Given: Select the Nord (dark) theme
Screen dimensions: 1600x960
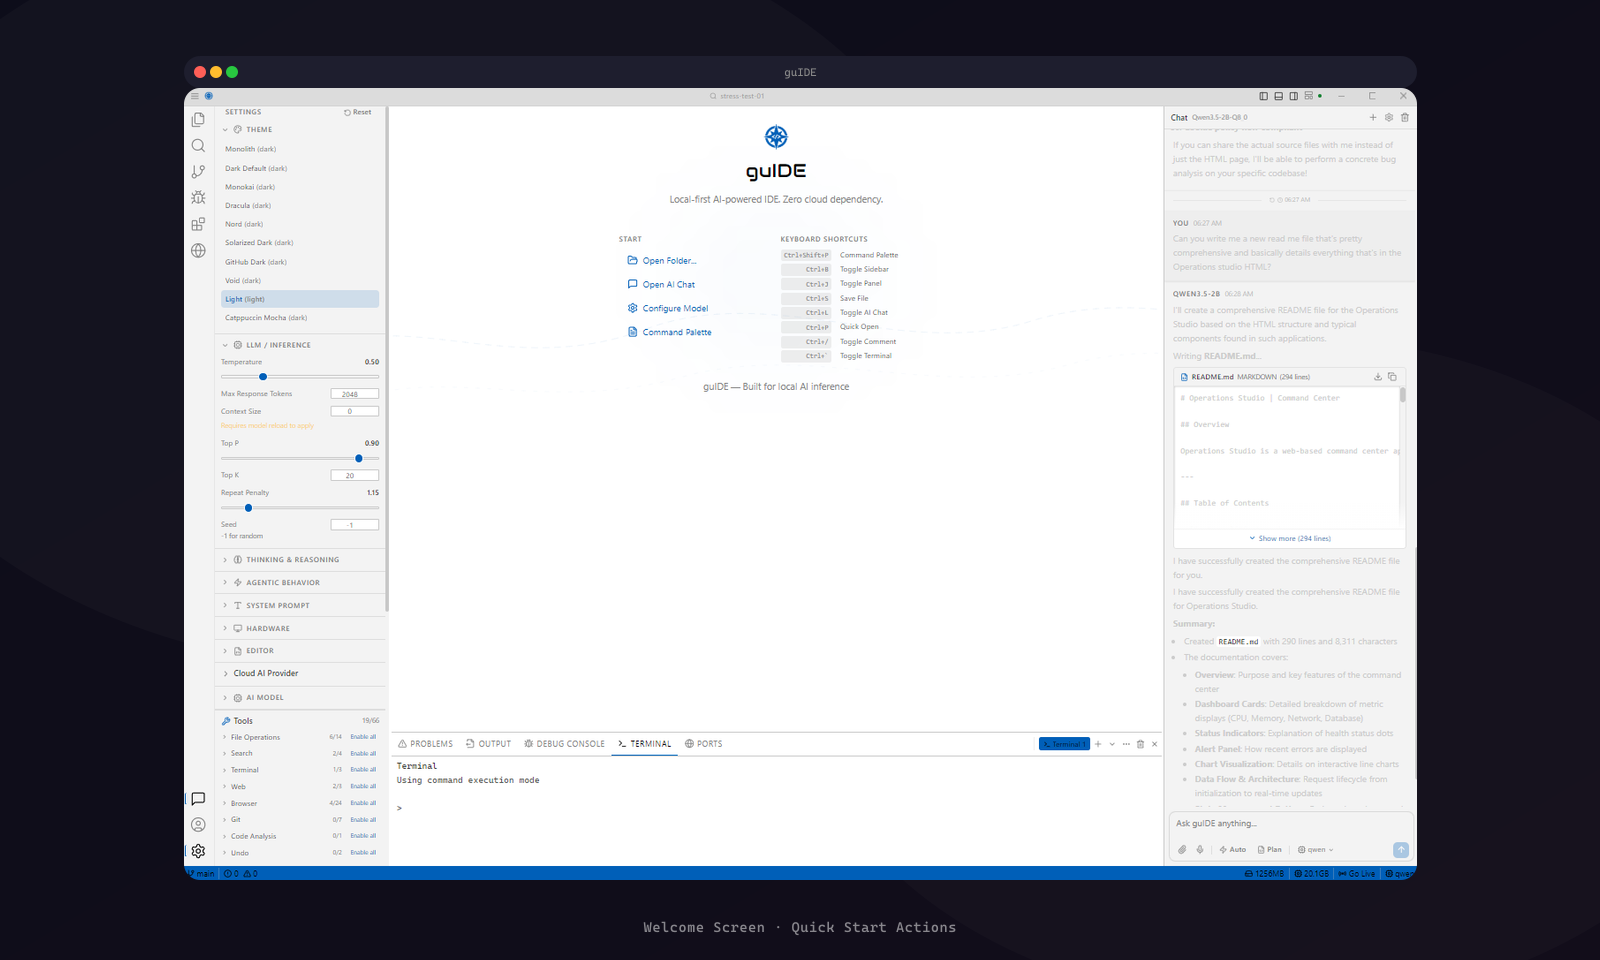Looking at the screenshot, I should click(300, 224).
